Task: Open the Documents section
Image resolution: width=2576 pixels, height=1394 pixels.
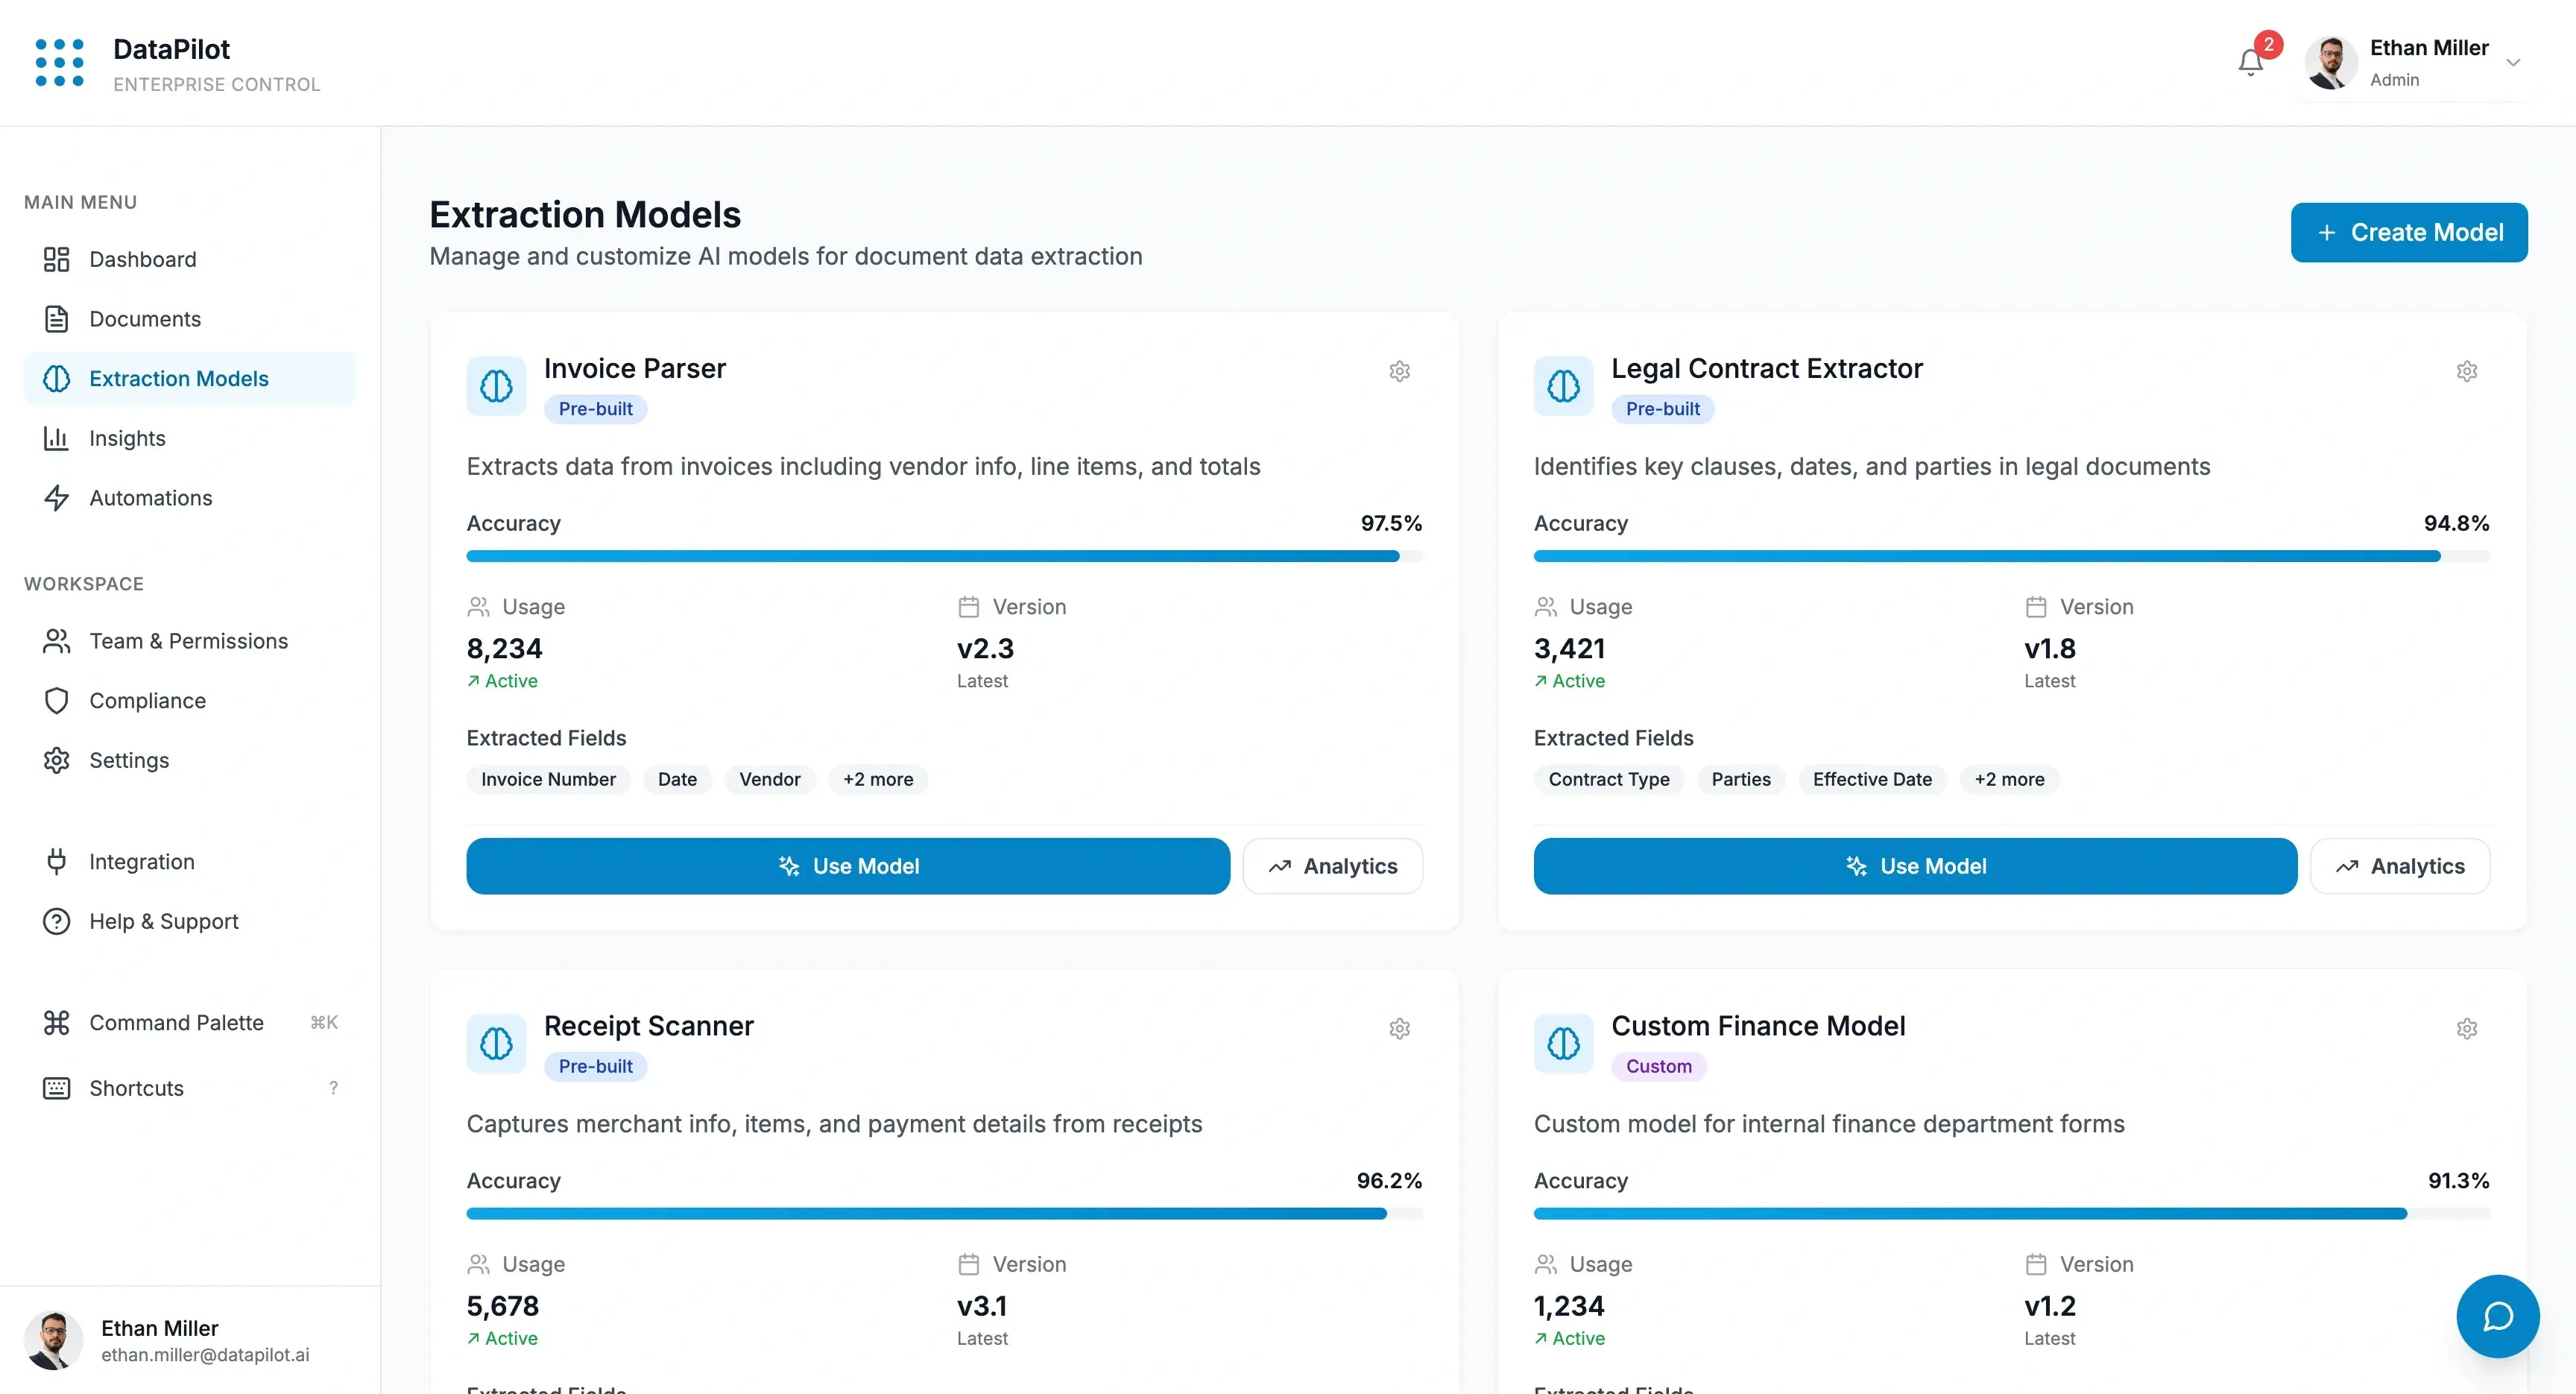Action: point(145,319)
